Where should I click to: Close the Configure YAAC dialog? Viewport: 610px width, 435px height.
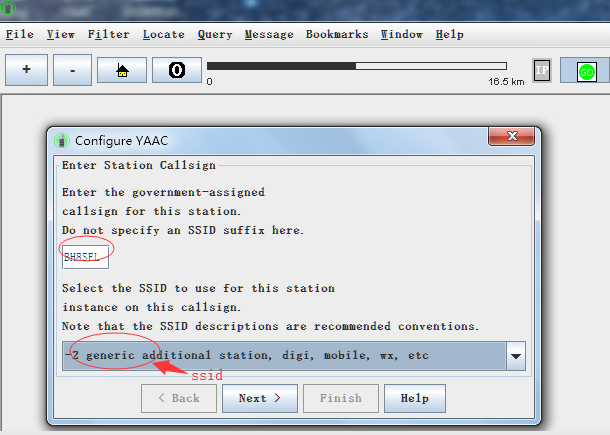point(514,138)
